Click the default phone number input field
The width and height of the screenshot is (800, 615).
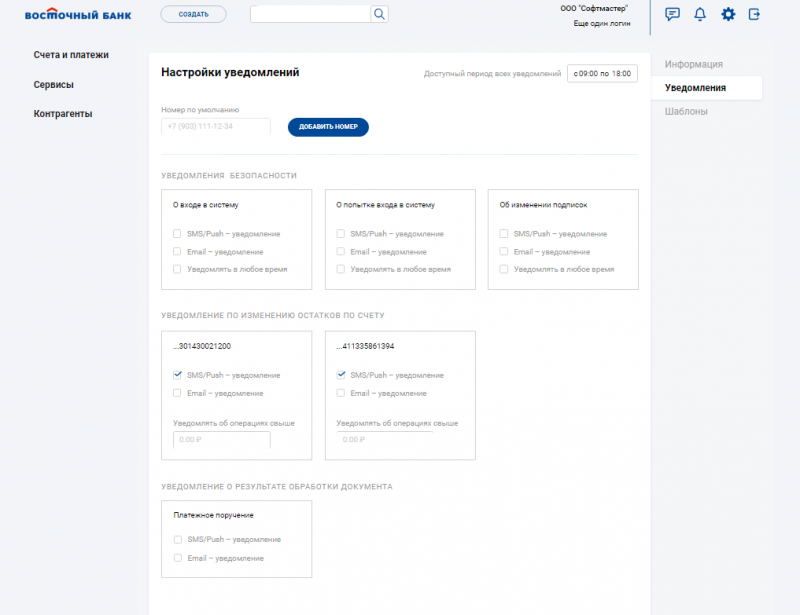pos(215,127)
